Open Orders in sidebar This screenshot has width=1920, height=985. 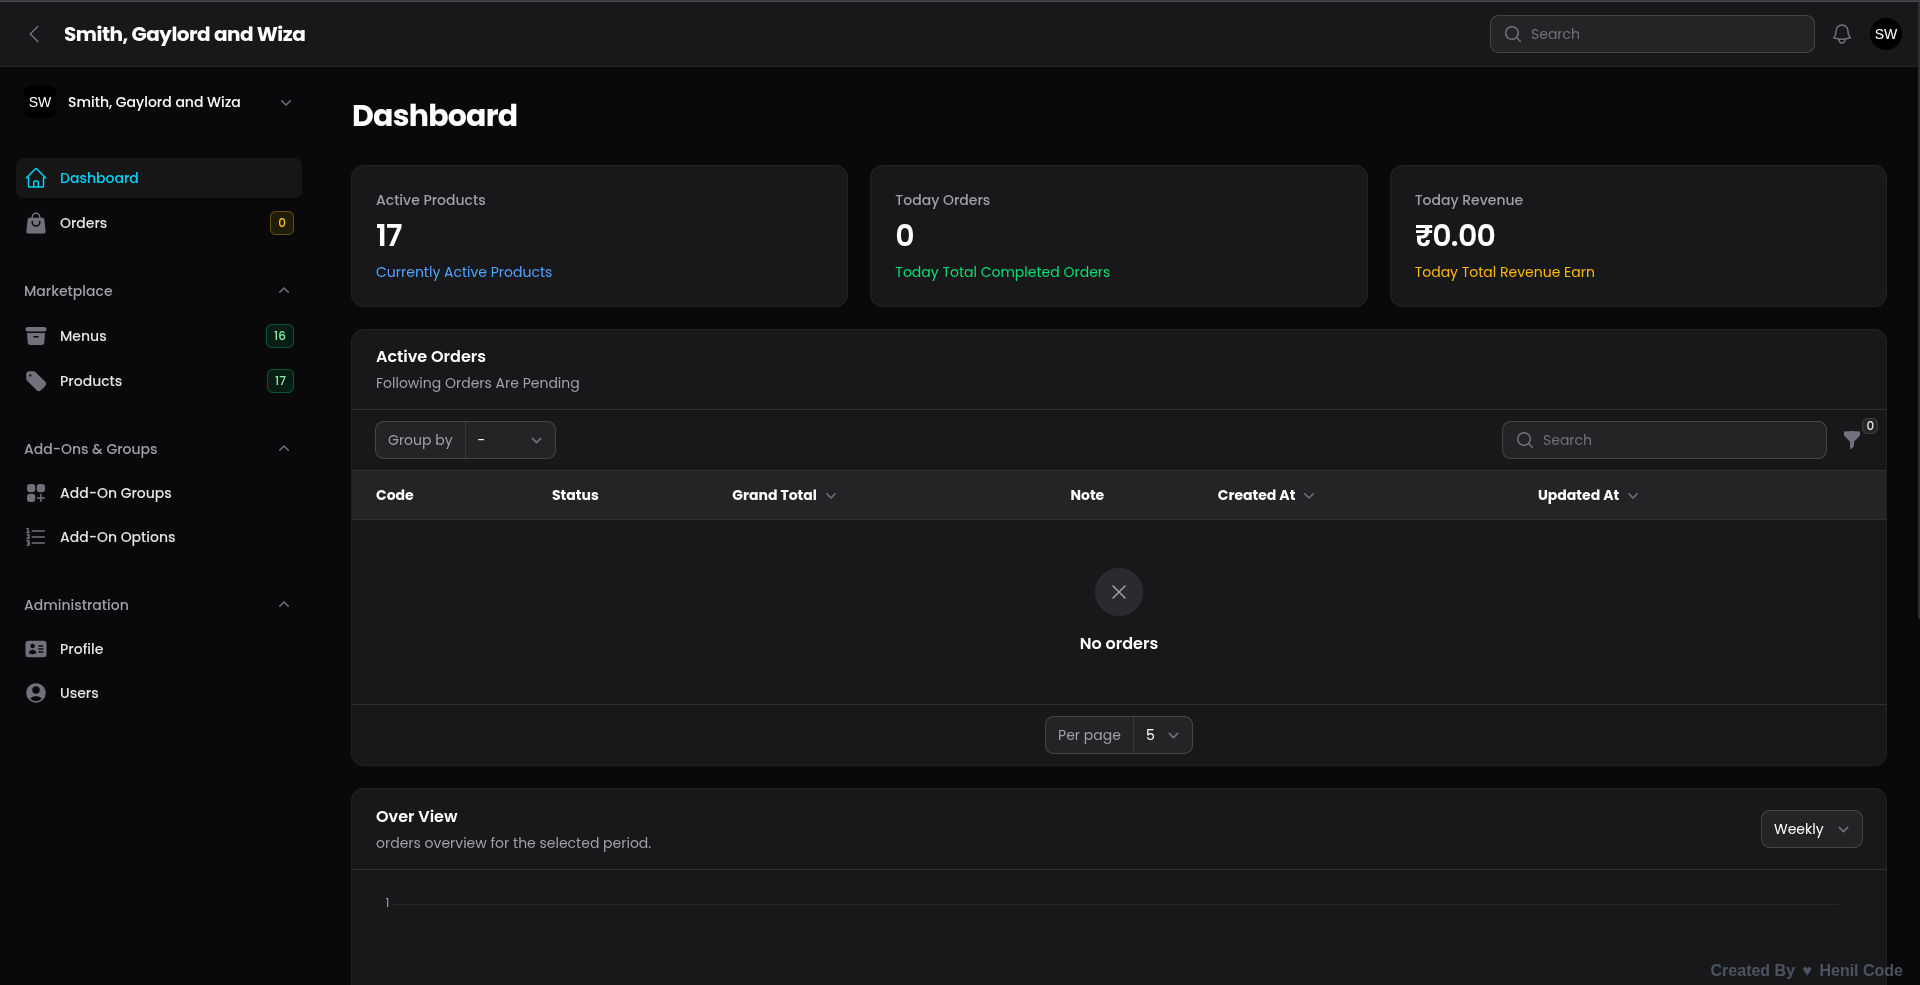(159, 223)
